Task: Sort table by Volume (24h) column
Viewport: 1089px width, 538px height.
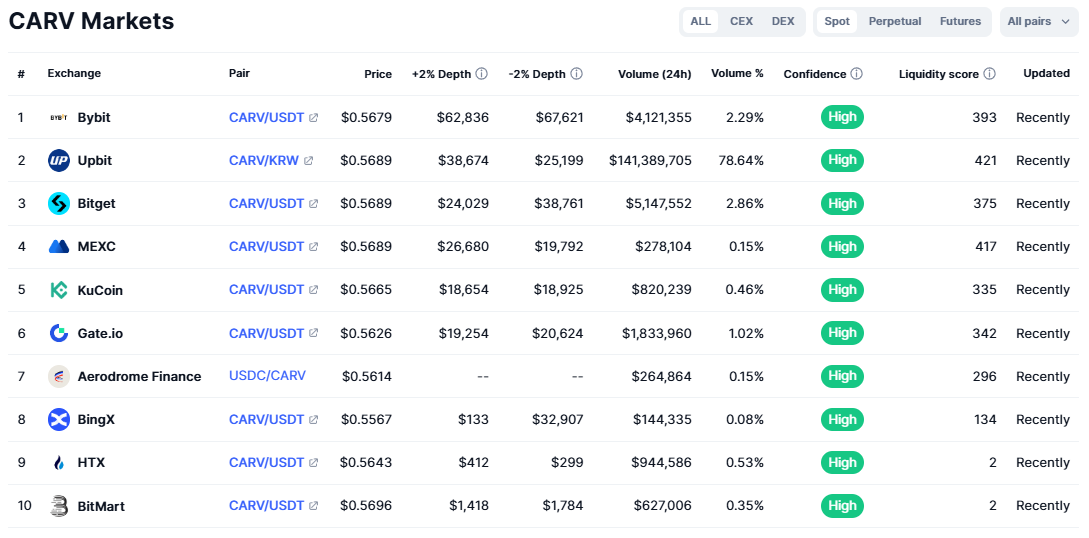Action: click(x=655, y=74)
